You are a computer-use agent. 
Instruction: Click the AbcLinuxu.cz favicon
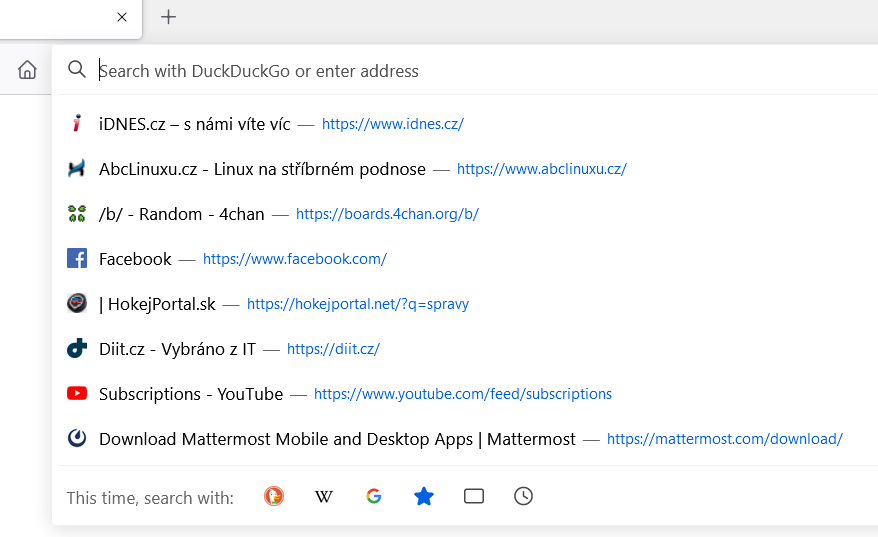pos(77,169)
